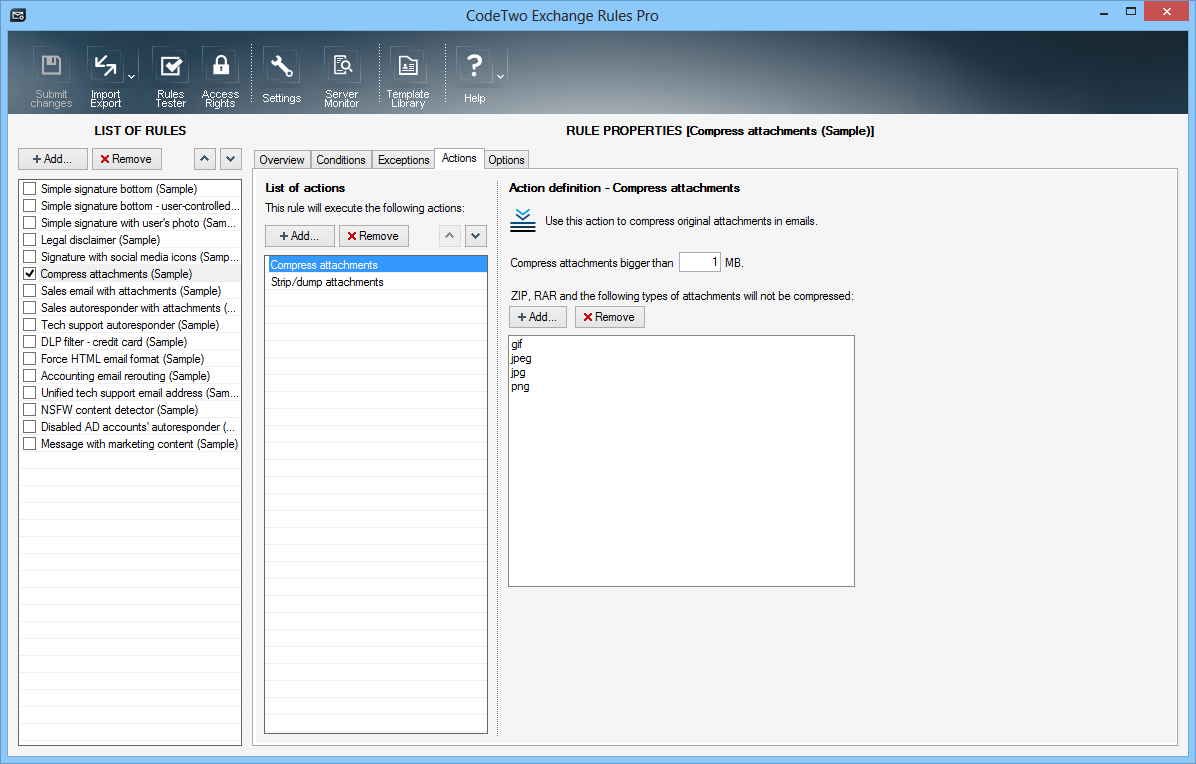Tick Simple signature with user's photo checkbox
1196x764 pixels.
pos(30,223)
